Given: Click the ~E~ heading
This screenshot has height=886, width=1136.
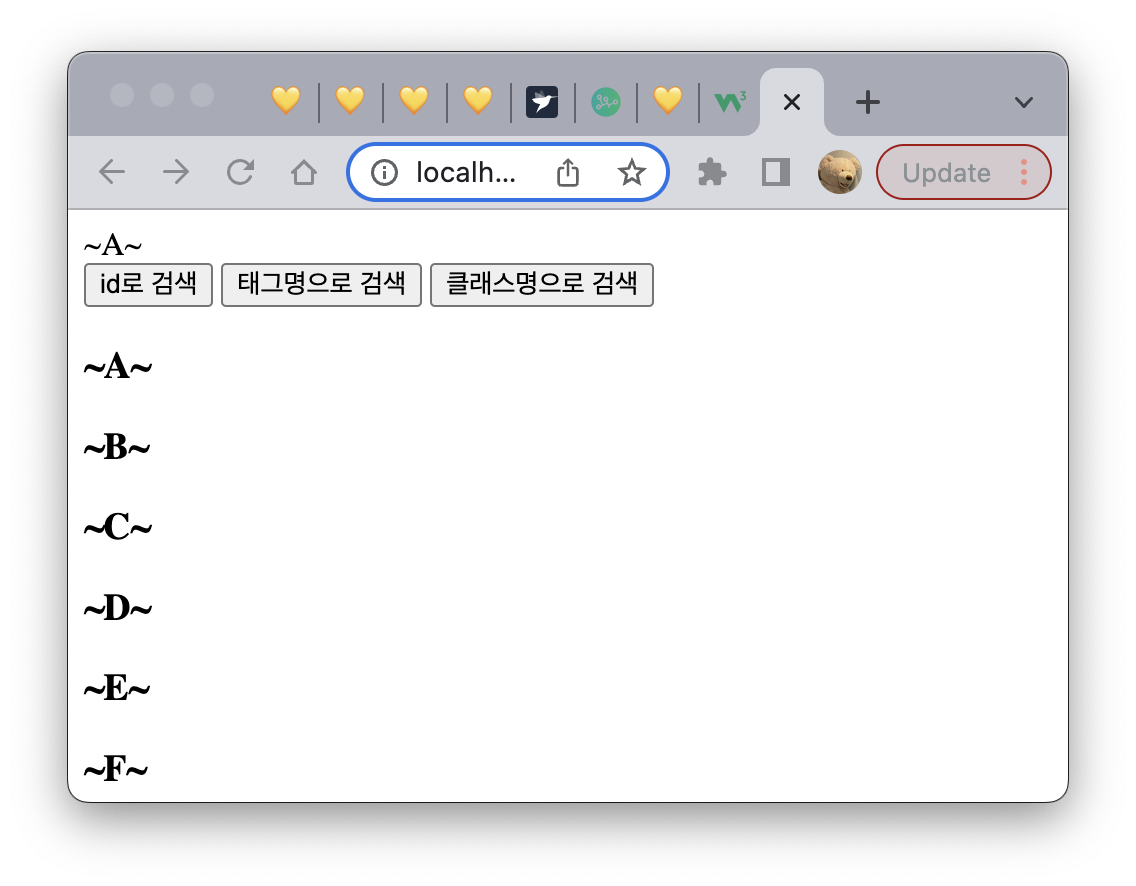Looking at the screenshot, I should (x=117, y=688).
